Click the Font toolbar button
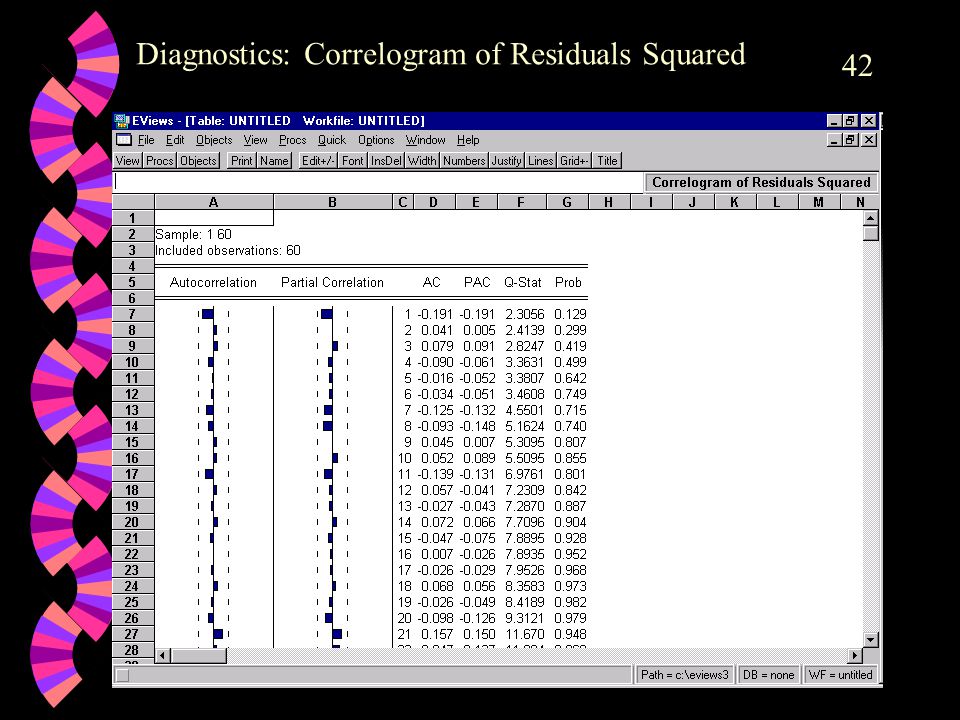Image resolution: width=960 pixels, height=720 pixels. (352, 160)
